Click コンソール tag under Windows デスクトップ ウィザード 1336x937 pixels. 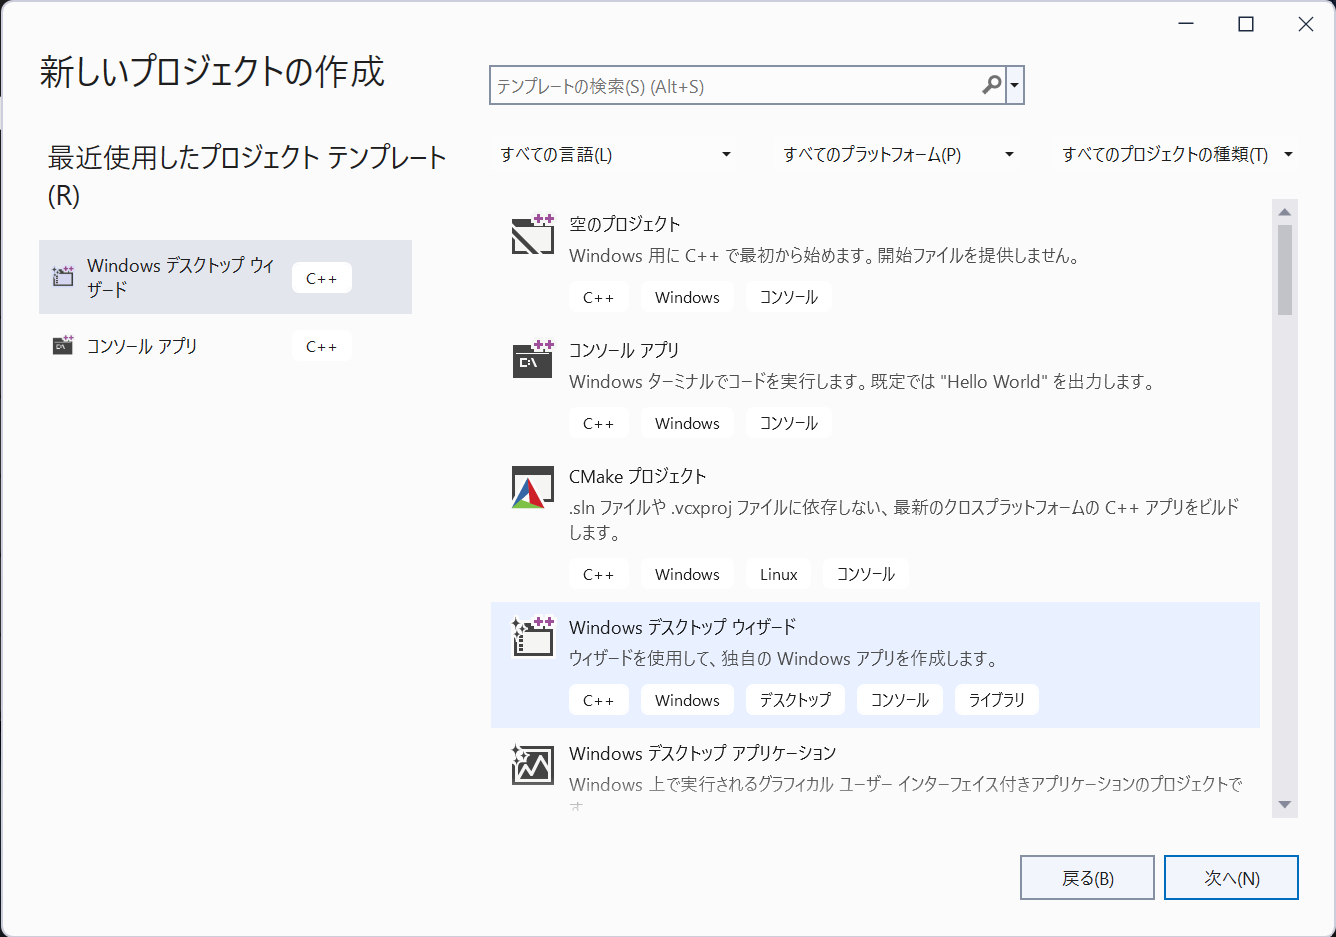(900, 700)
